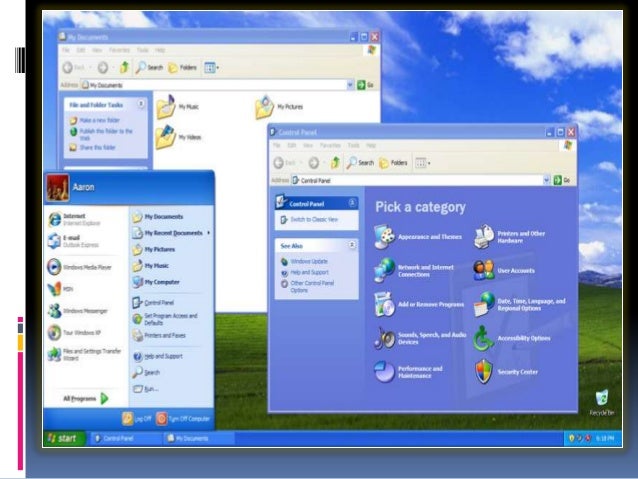
Task: Collapse the See Also section
Action: pyautogui.click(x=352, y=245)
